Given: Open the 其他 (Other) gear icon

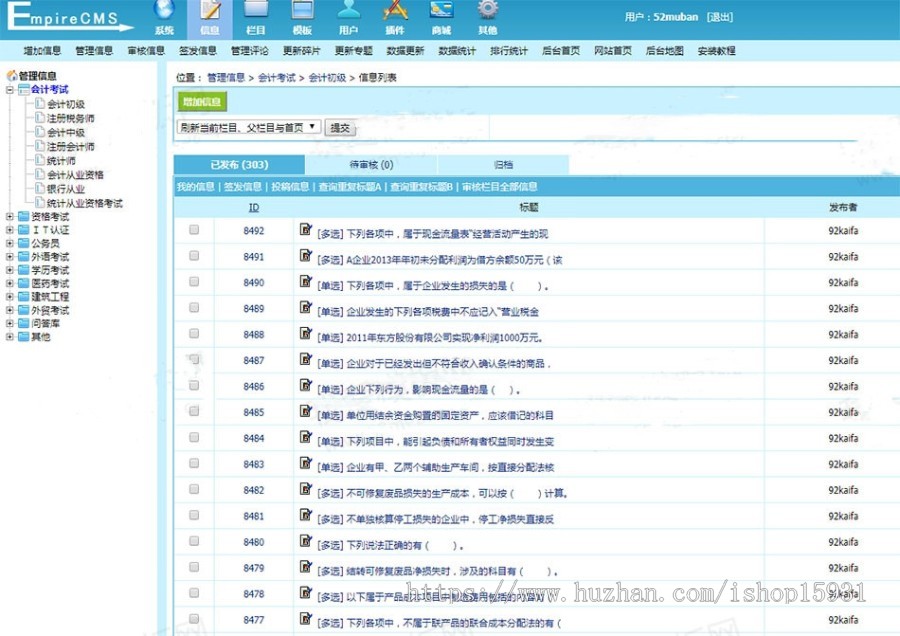Looking at the screenshot, I should pos(487,12).
